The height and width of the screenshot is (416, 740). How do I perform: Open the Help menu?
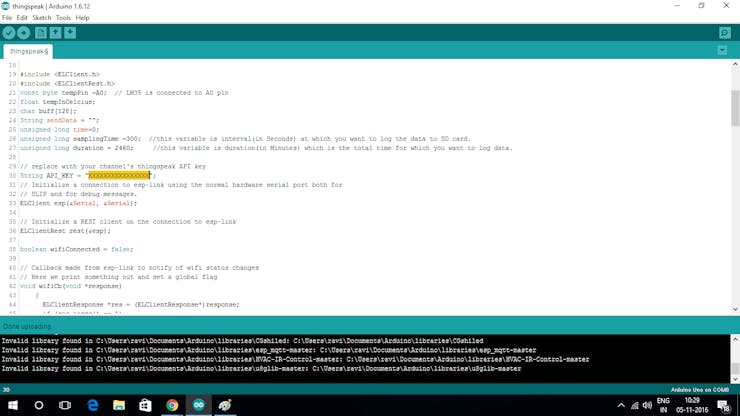coord(83,17)
